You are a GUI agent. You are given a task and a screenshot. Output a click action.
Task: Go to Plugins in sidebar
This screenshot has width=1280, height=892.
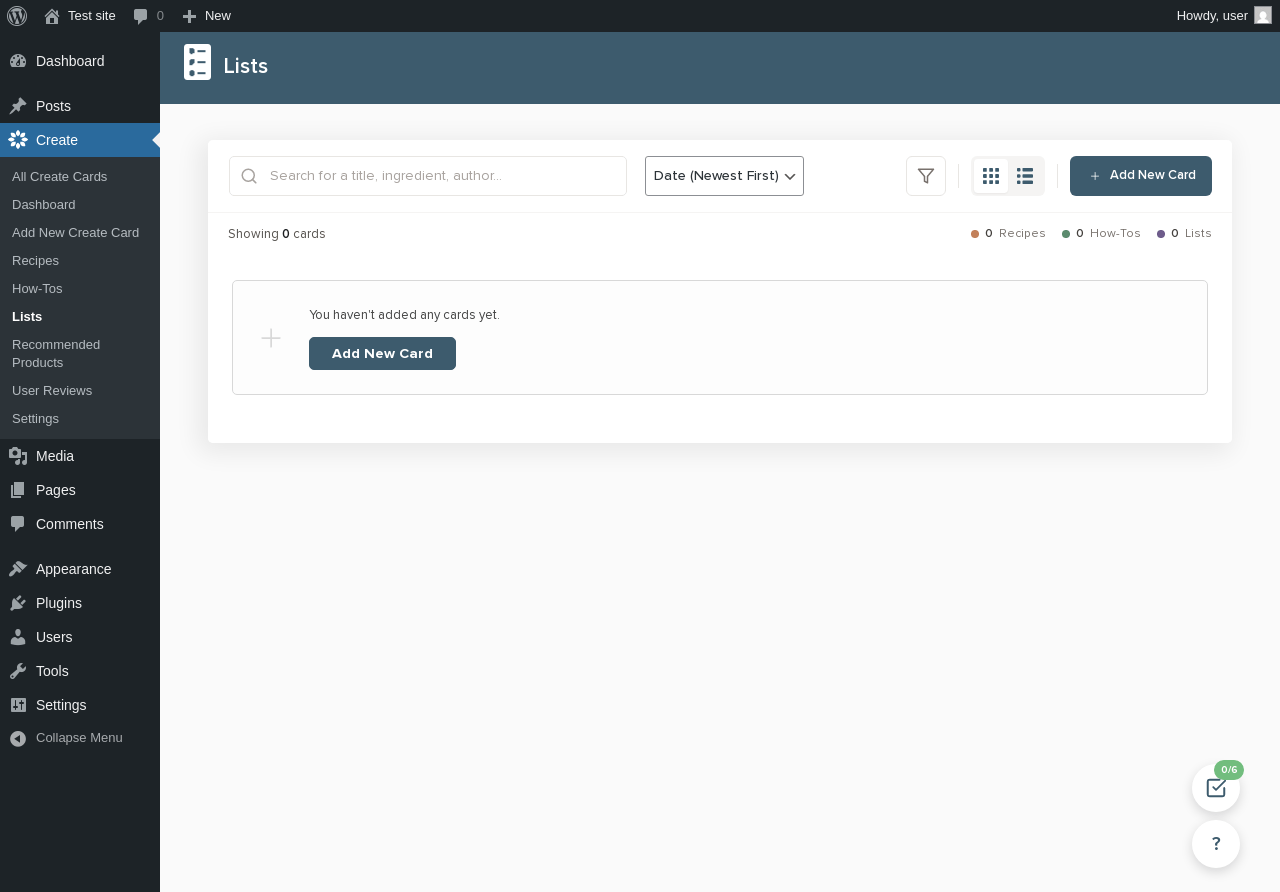pyautogui.click(x=59, y=603)
